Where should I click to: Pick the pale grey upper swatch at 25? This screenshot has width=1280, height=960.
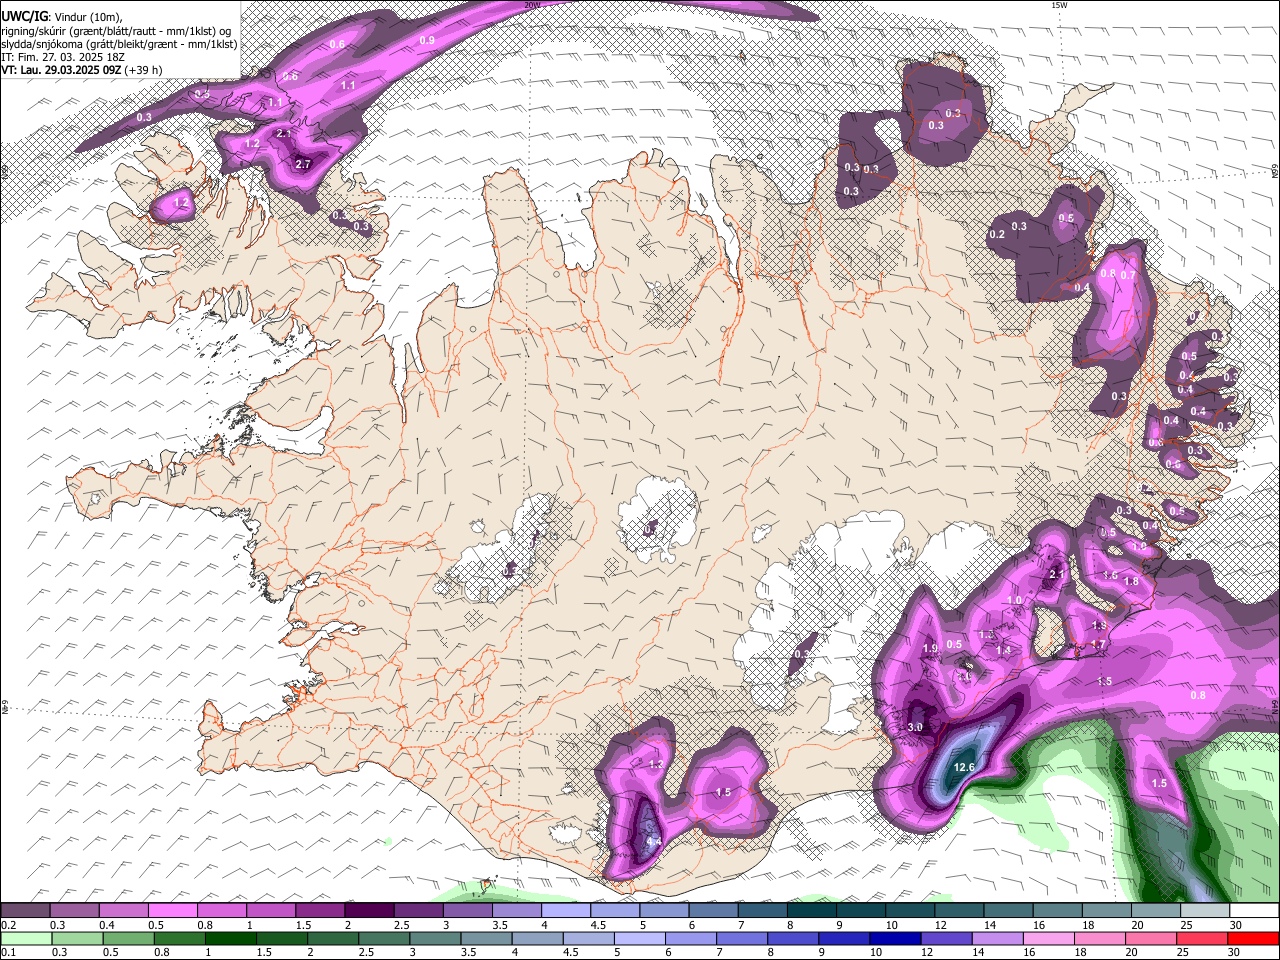point(1205,910)
